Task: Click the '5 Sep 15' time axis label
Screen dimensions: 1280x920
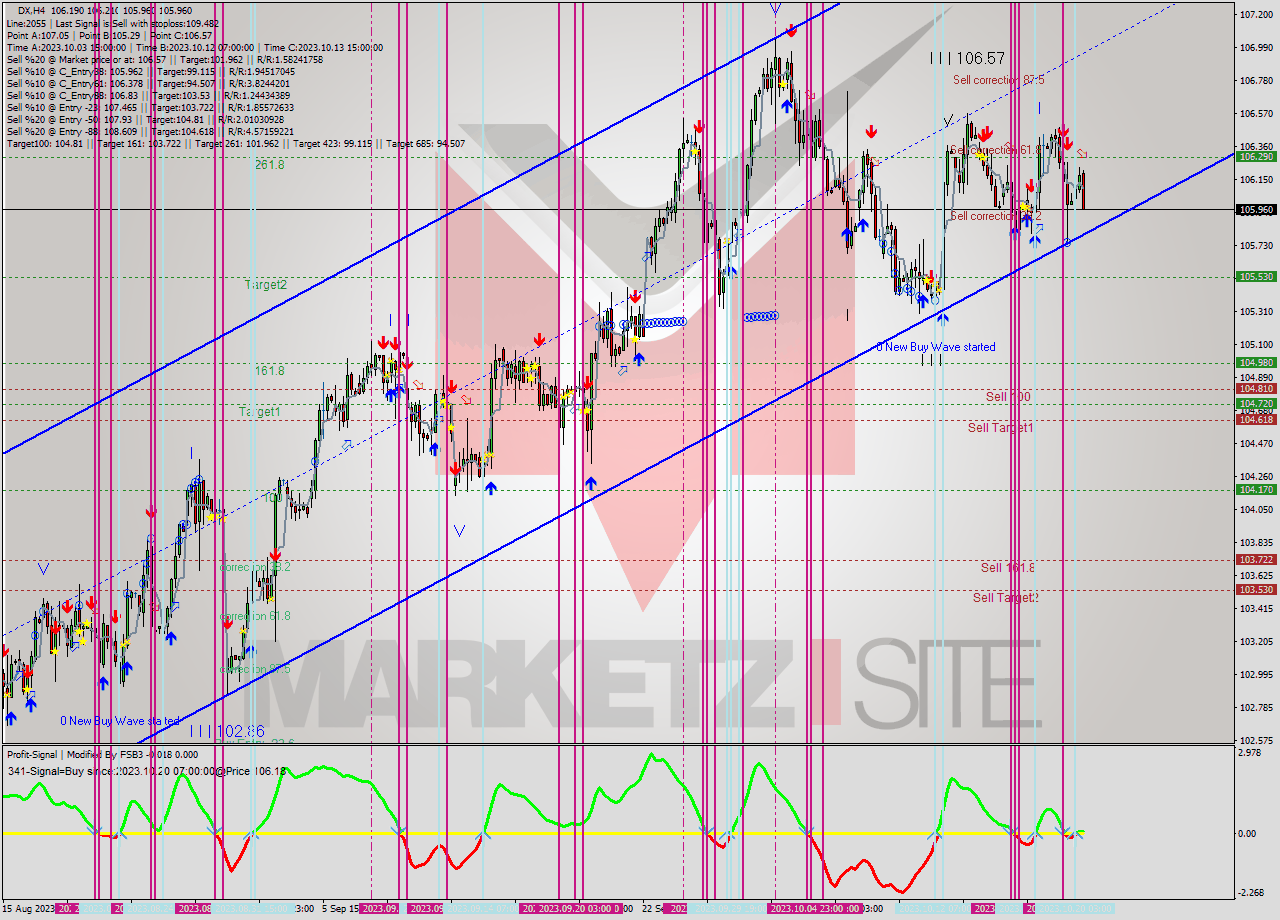Action: [340, 909]
